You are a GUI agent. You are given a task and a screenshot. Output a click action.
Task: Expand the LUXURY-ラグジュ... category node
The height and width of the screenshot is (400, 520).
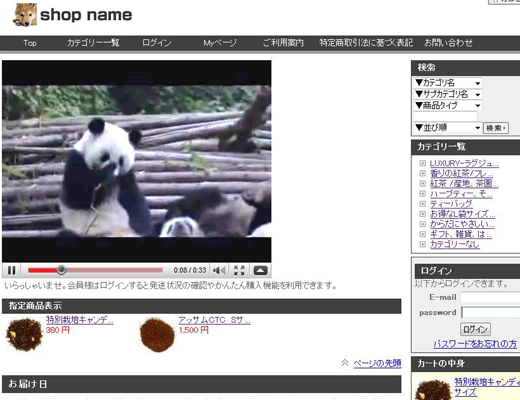click(x=422, y=163)
